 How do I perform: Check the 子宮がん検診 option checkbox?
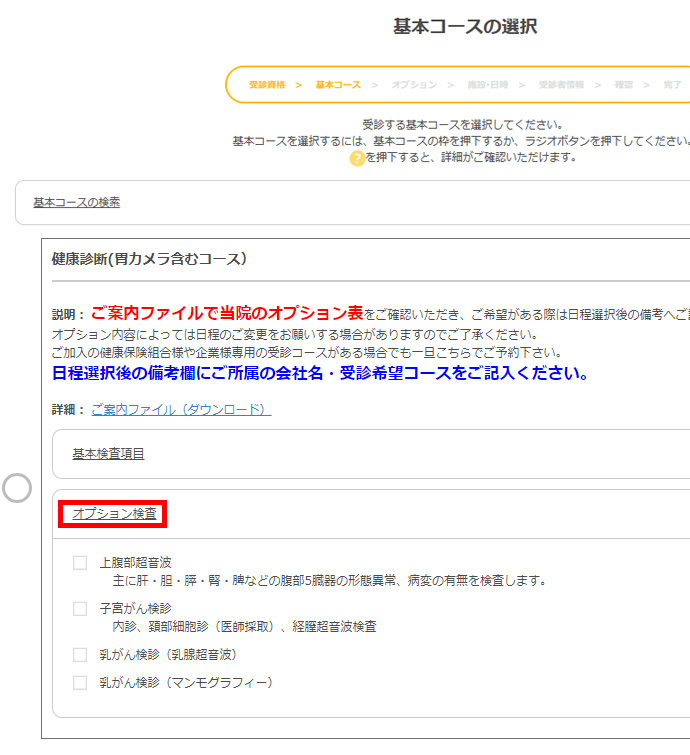(x=80, y=609)
